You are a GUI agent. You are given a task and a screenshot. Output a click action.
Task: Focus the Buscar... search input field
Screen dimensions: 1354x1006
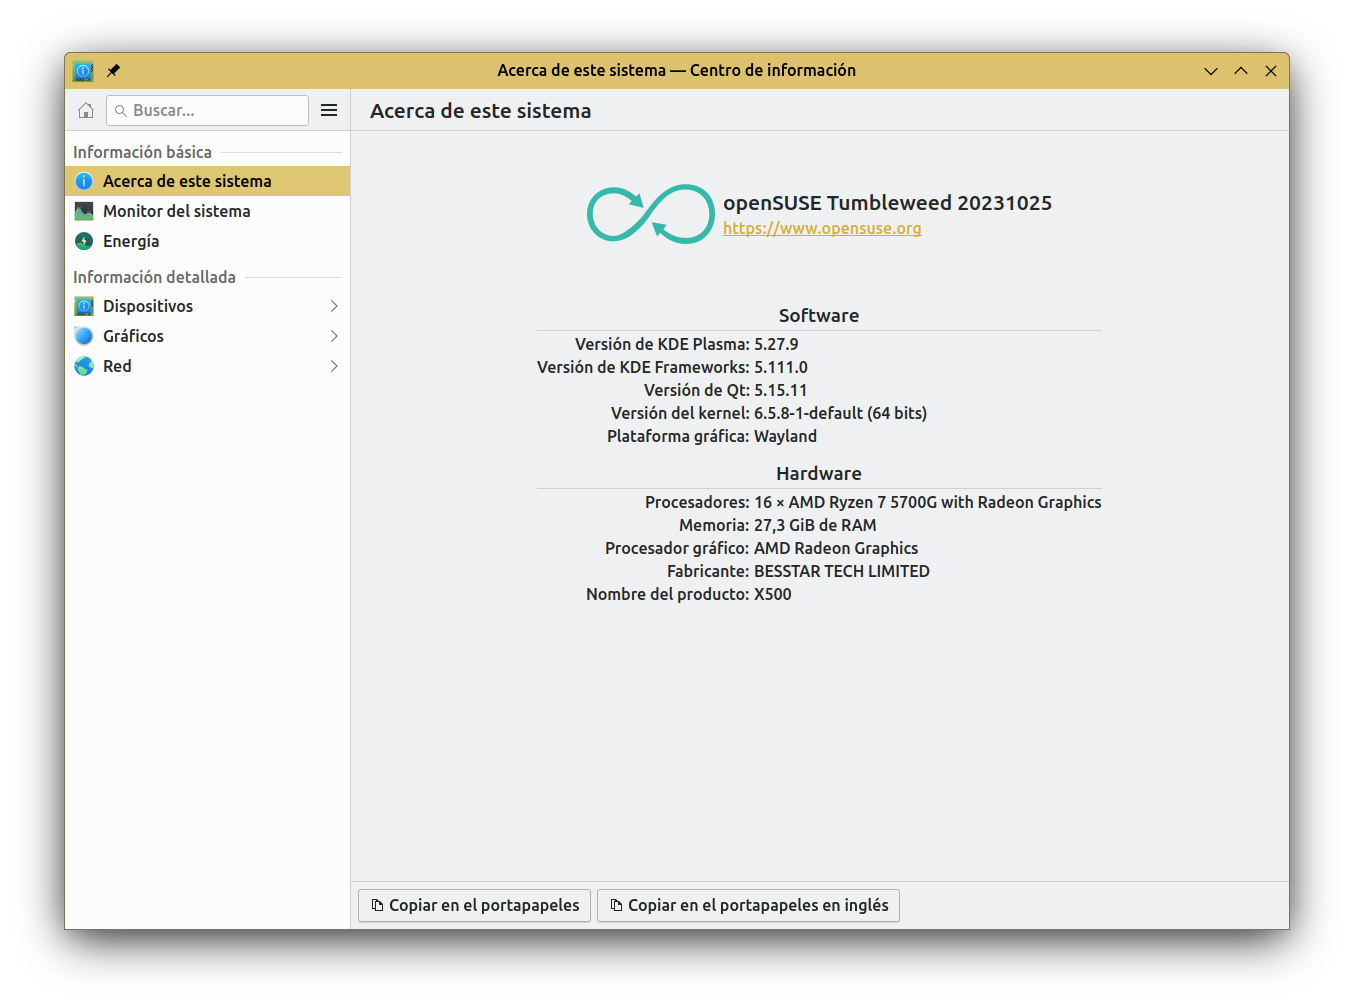[207, 111]
